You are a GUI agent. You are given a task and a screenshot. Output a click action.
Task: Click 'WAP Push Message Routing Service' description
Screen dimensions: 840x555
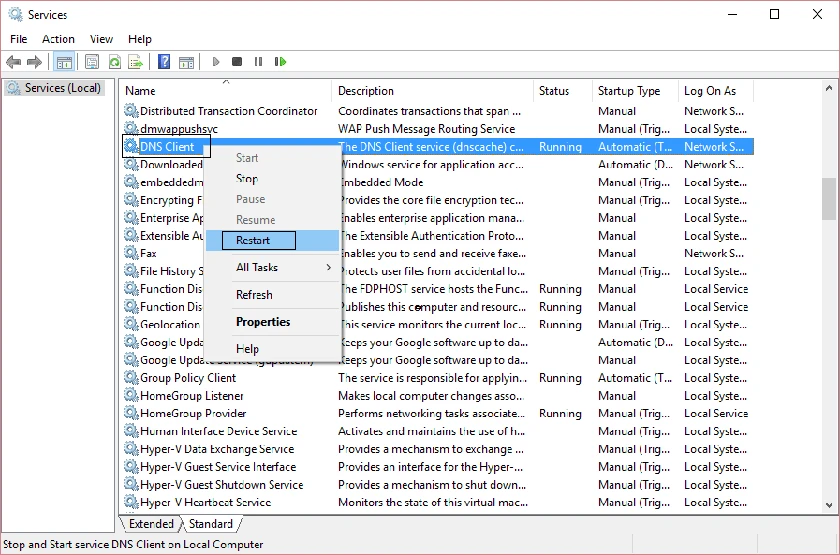point(426,129)
